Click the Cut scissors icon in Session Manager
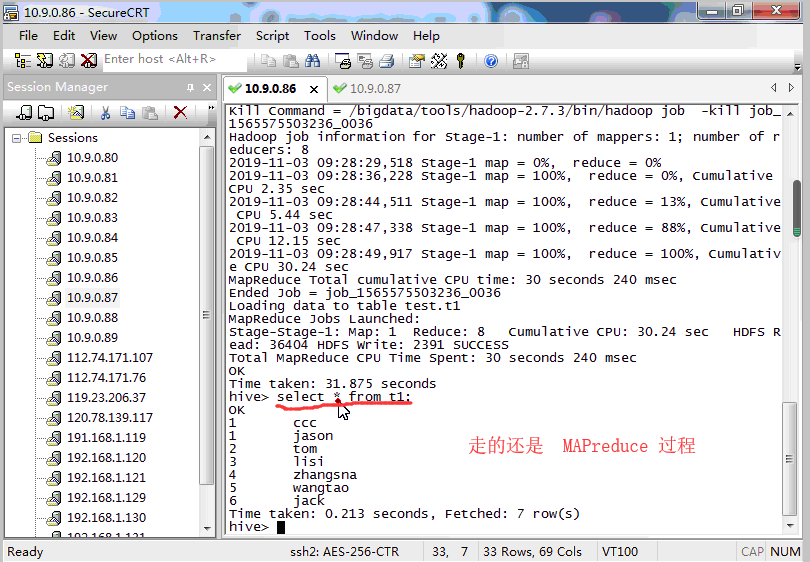The width and height of the screenshot is (810, 562). click(x=104, y=113)
